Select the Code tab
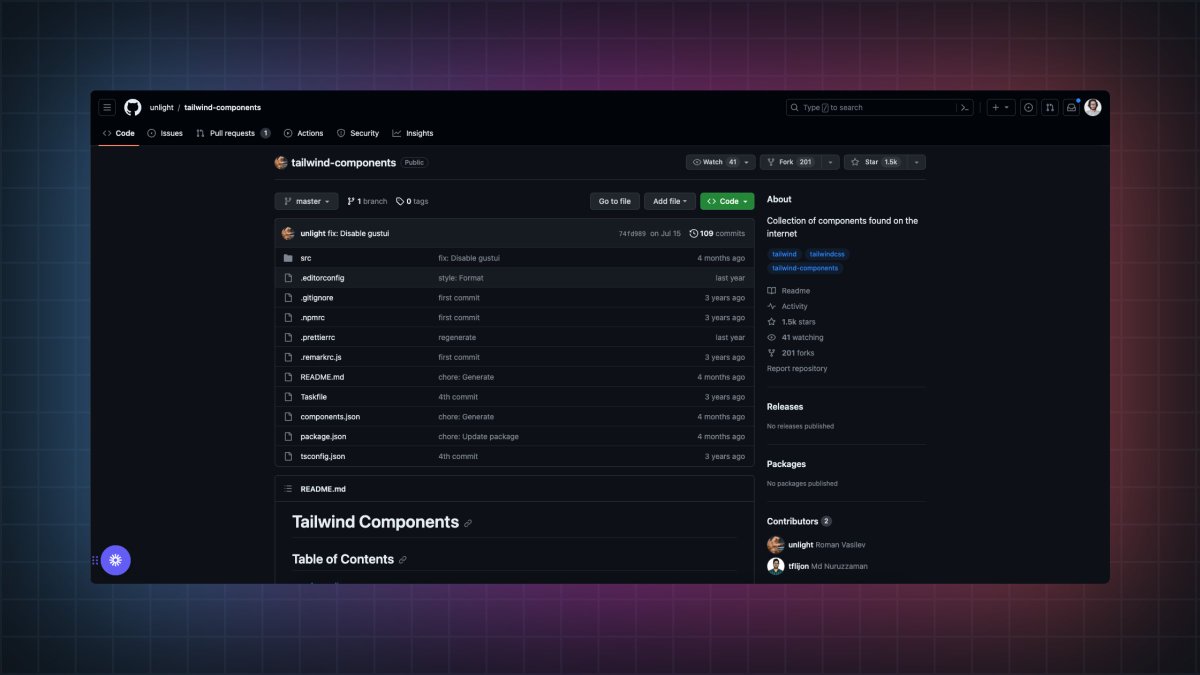Image resolution: width=1200 pixels, height=675 pixels. click(x=119, y=133)
